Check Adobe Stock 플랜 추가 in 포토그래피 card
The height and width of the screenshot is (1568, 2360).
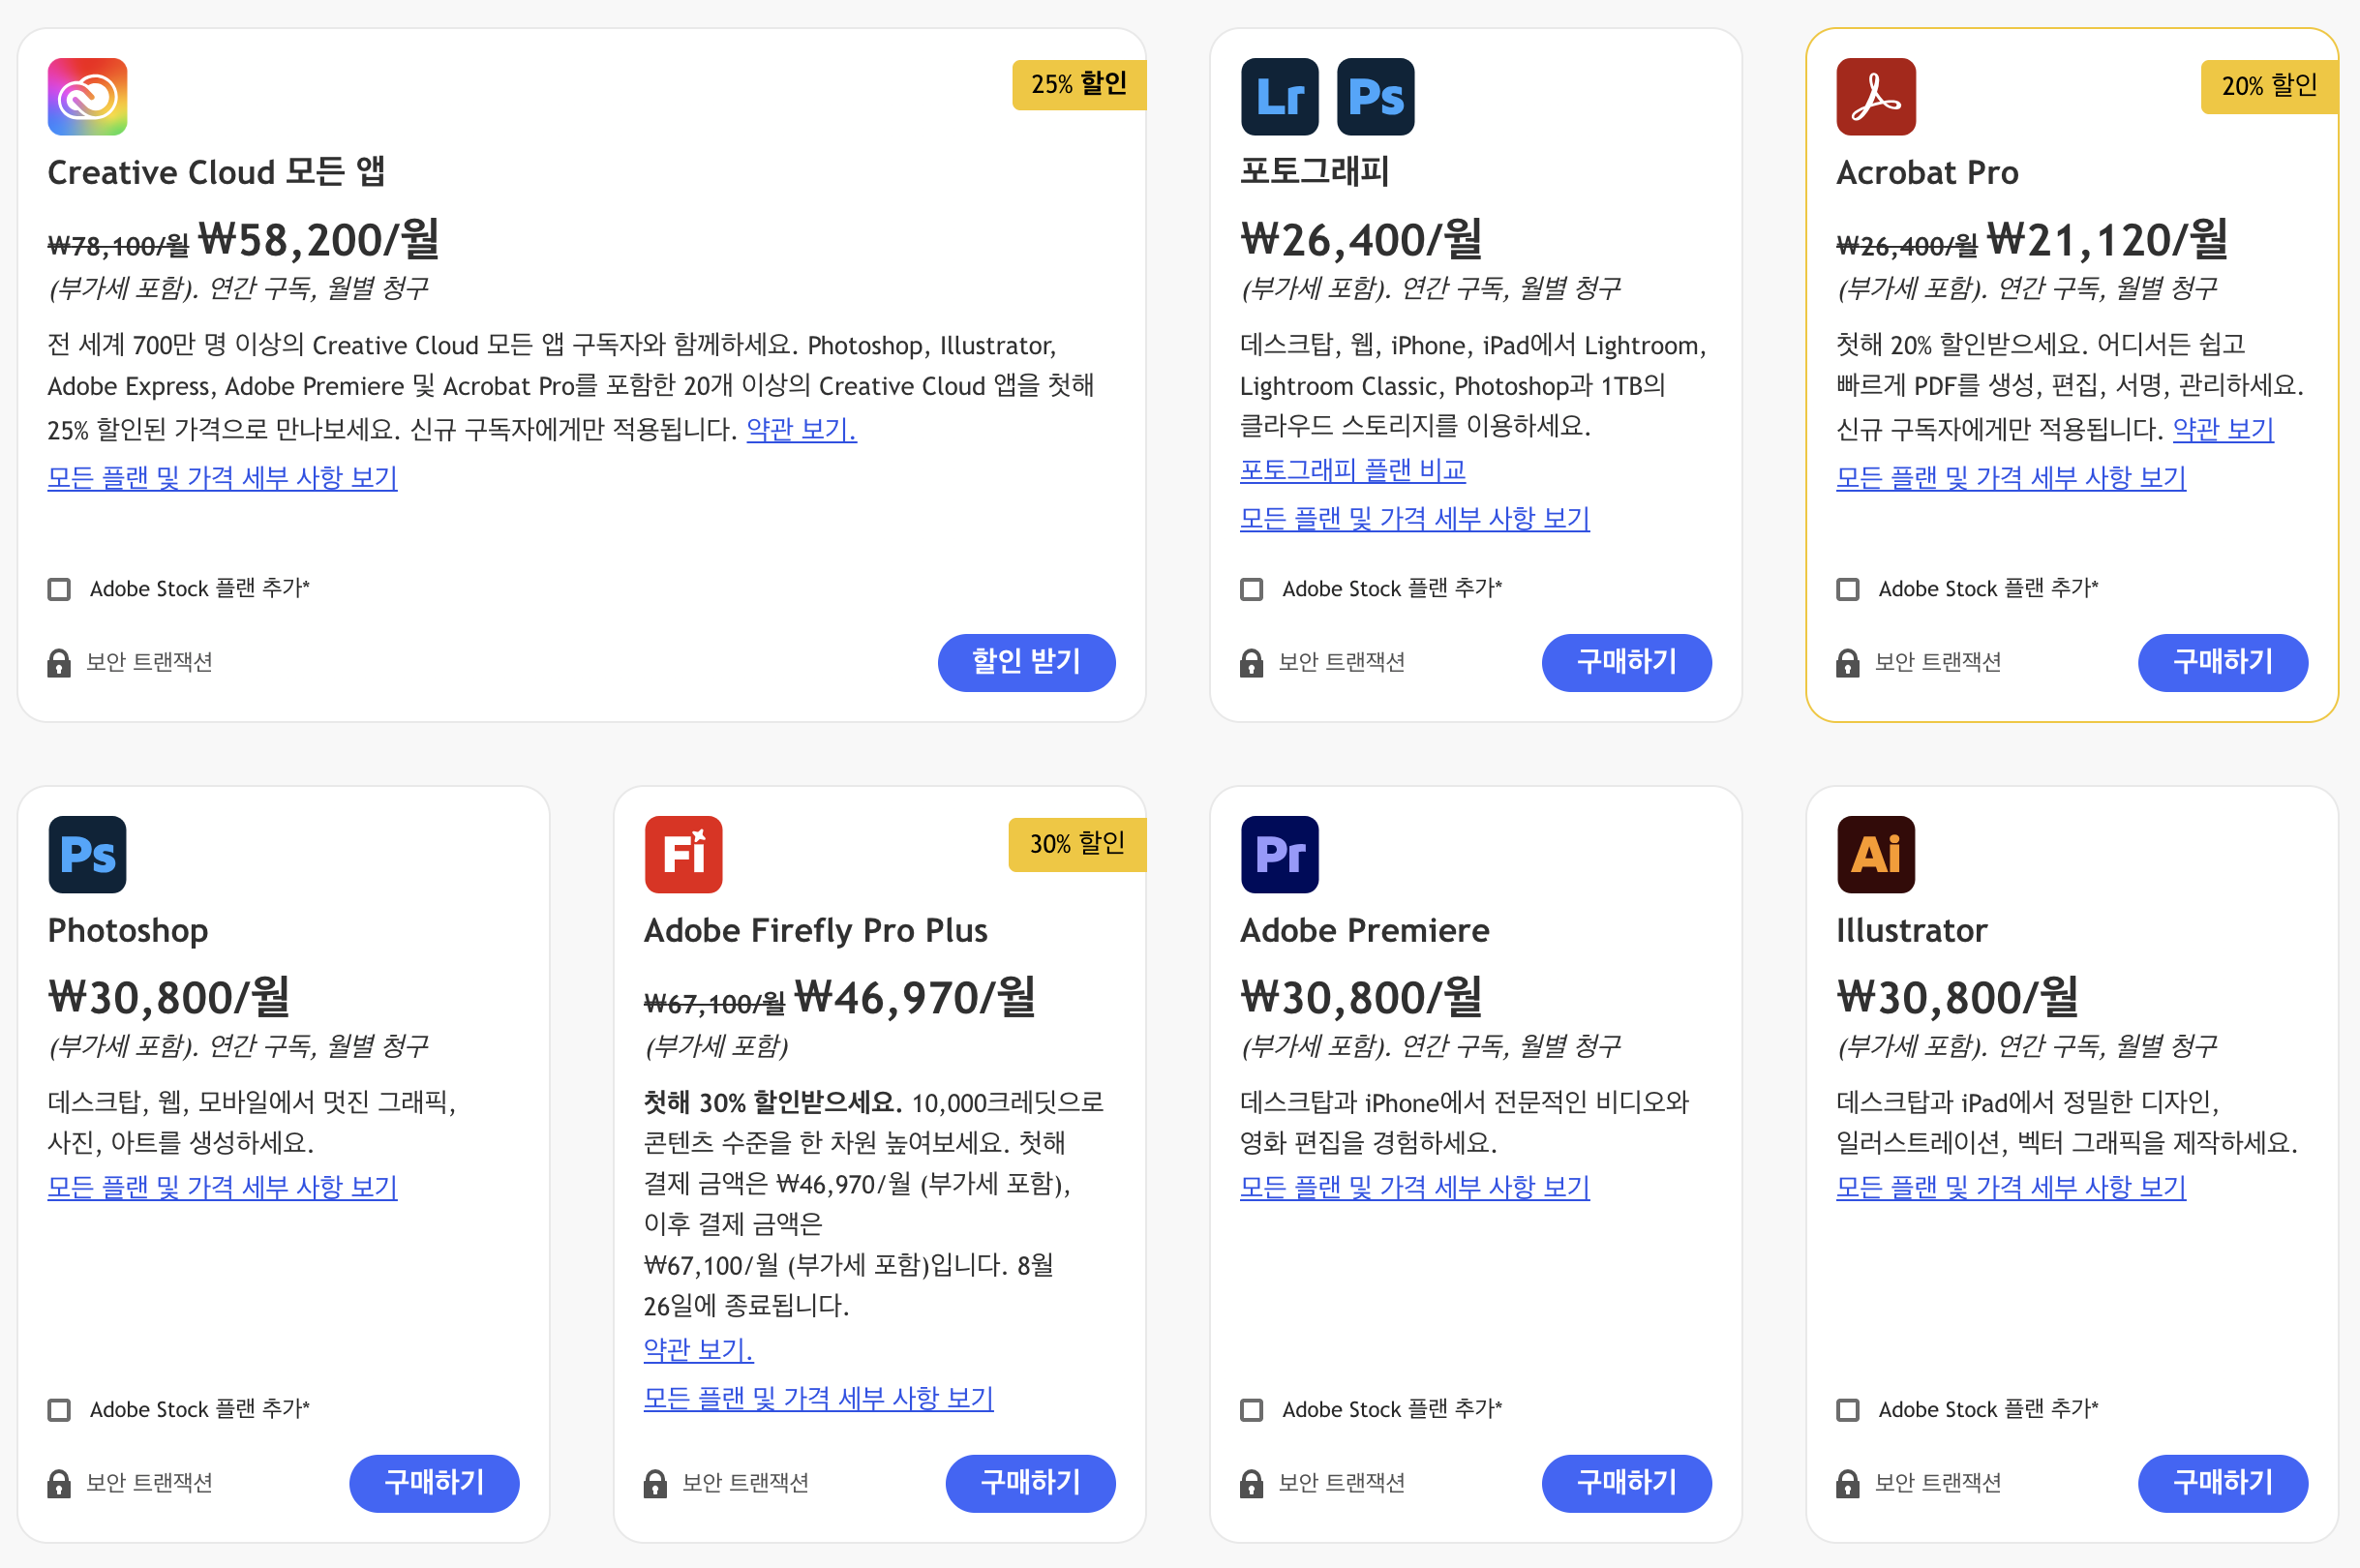point(1251,589)
